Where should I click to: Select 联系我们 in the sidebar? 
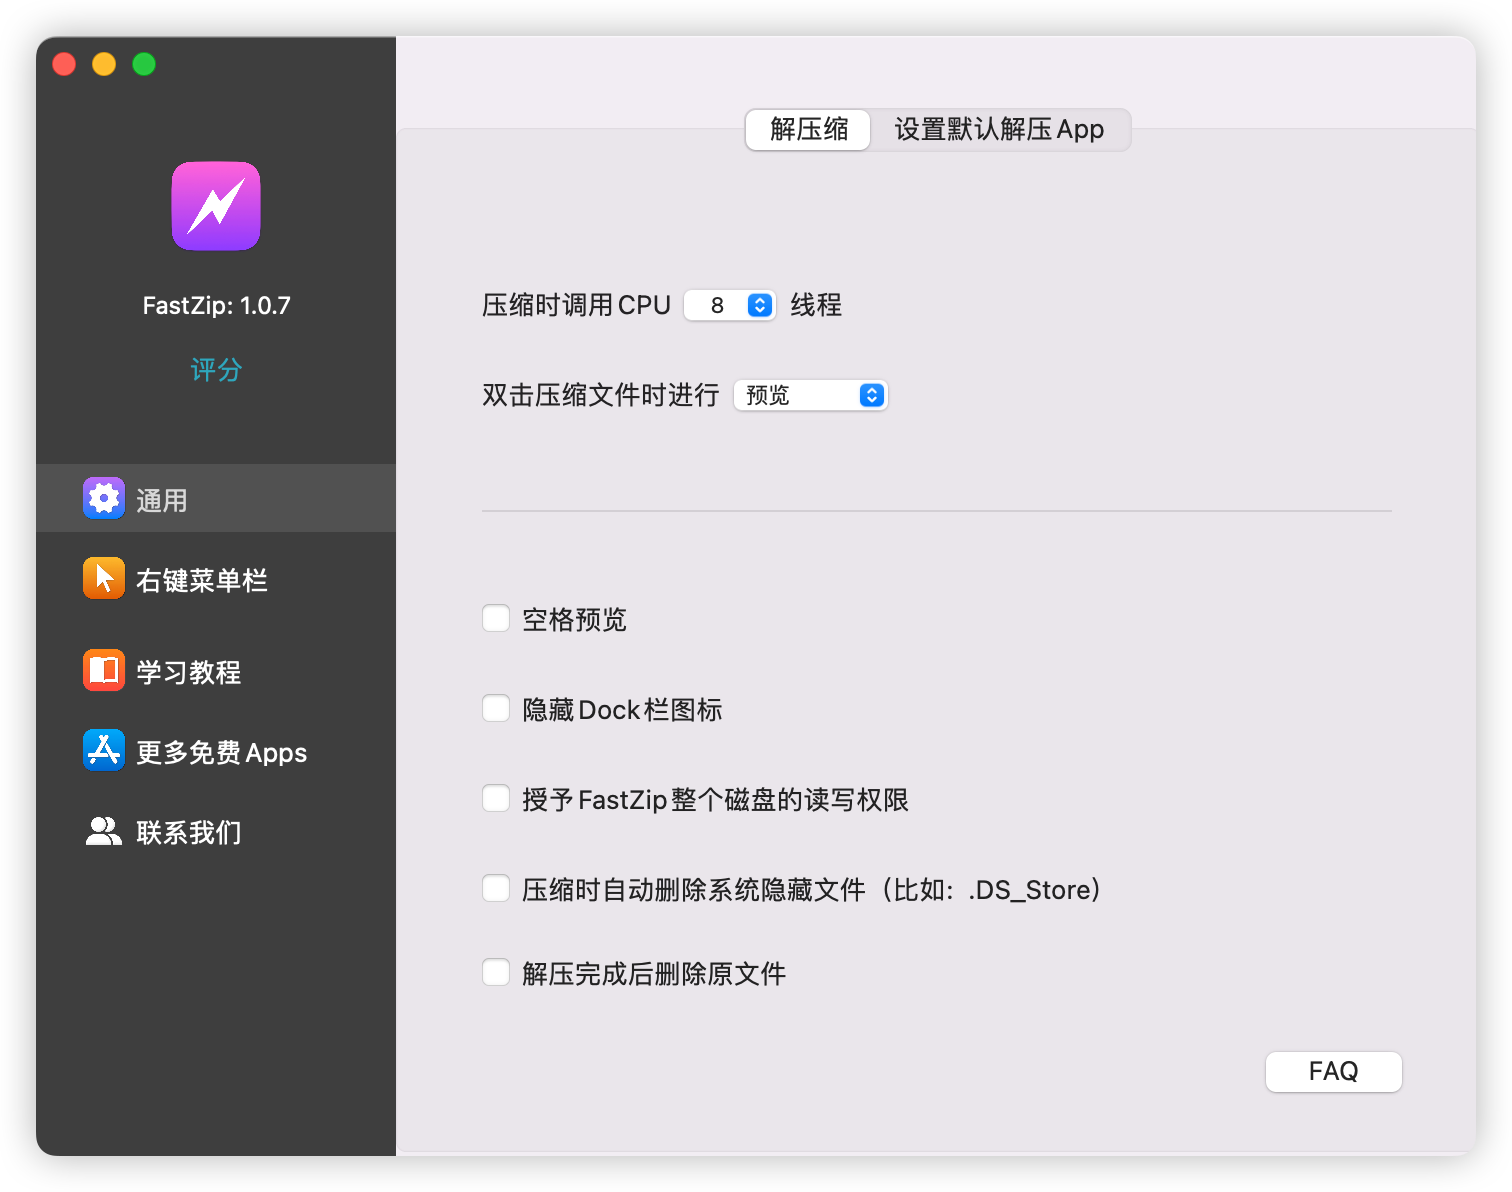pos(190,831)
